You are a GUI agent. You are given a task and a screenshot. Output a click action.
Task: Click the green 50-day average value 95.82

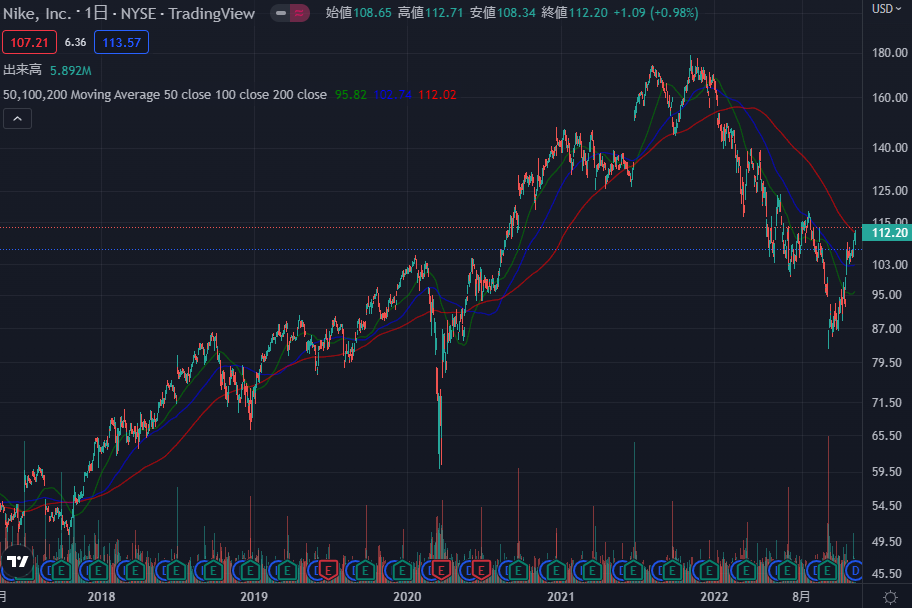coord(351,95)
